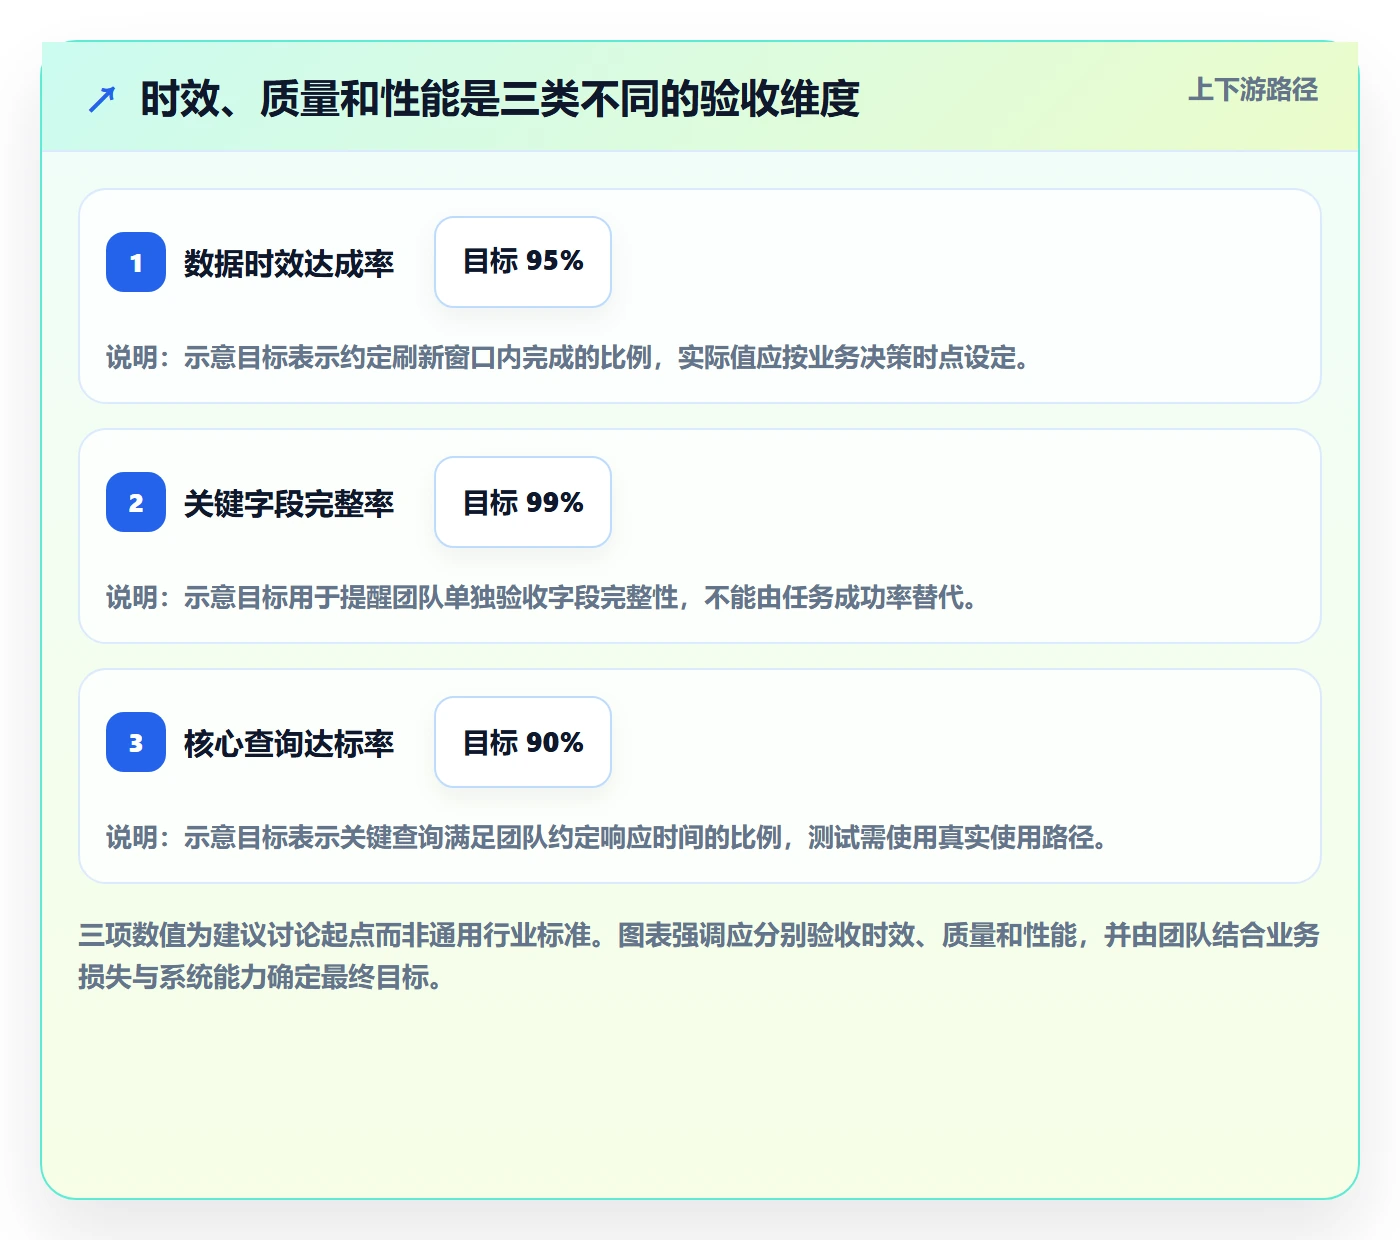Click the note about 约定刷新窗口内完成的比例

click(x=569, y=357)
